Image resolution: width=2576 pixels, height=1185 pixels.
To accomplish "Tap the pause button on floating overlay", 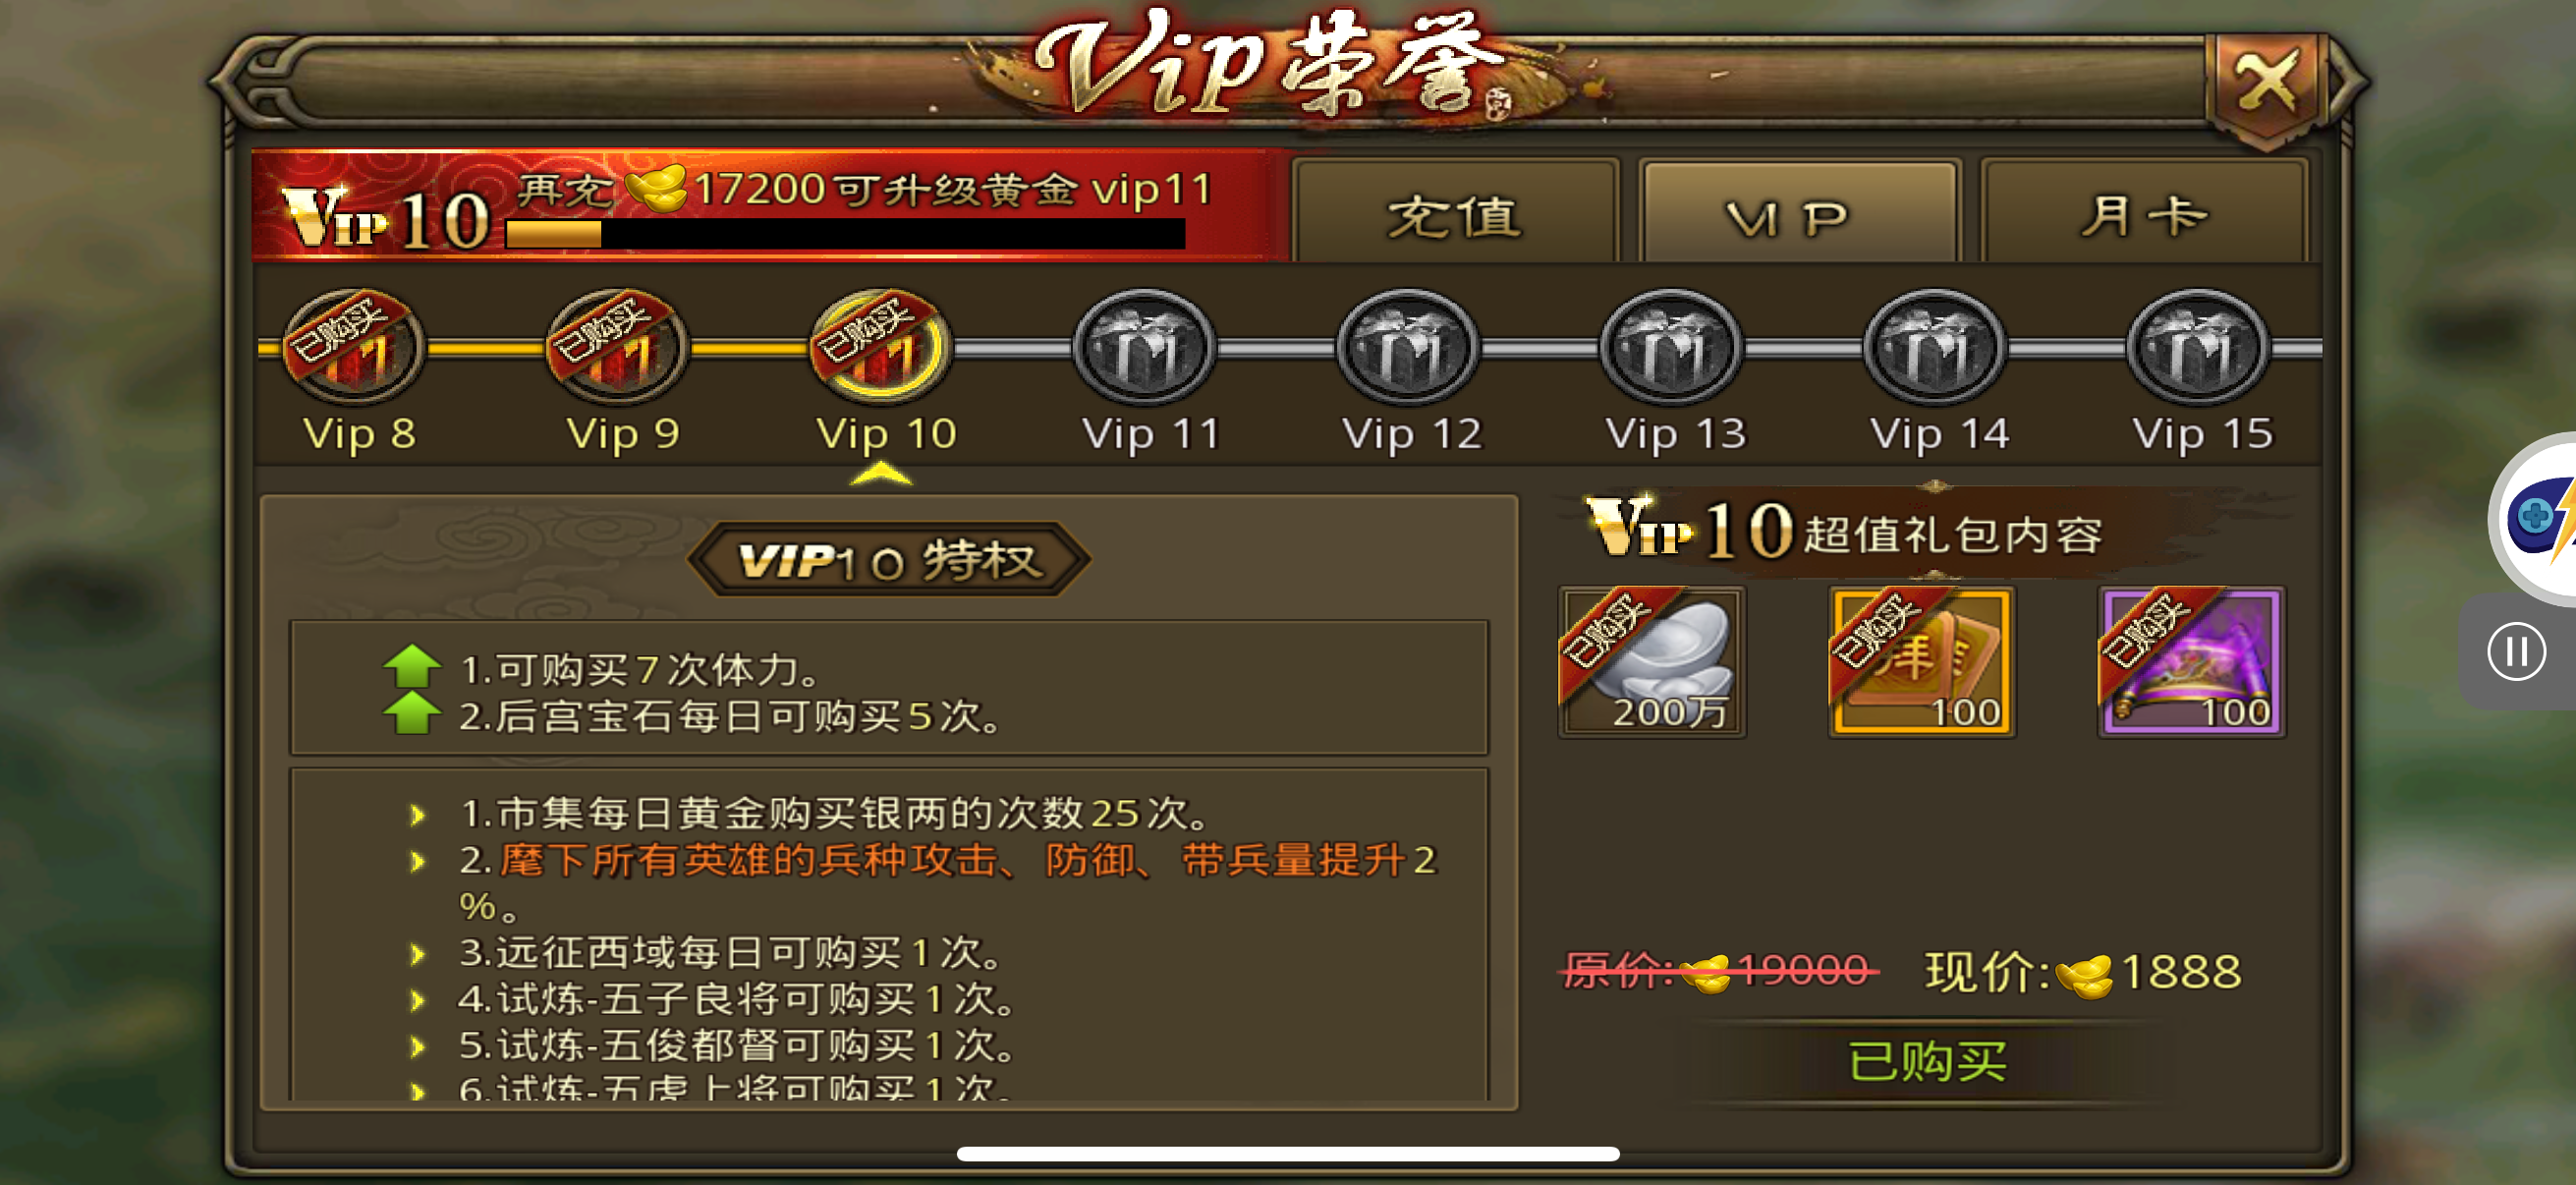I will (x=2516, y=652).
